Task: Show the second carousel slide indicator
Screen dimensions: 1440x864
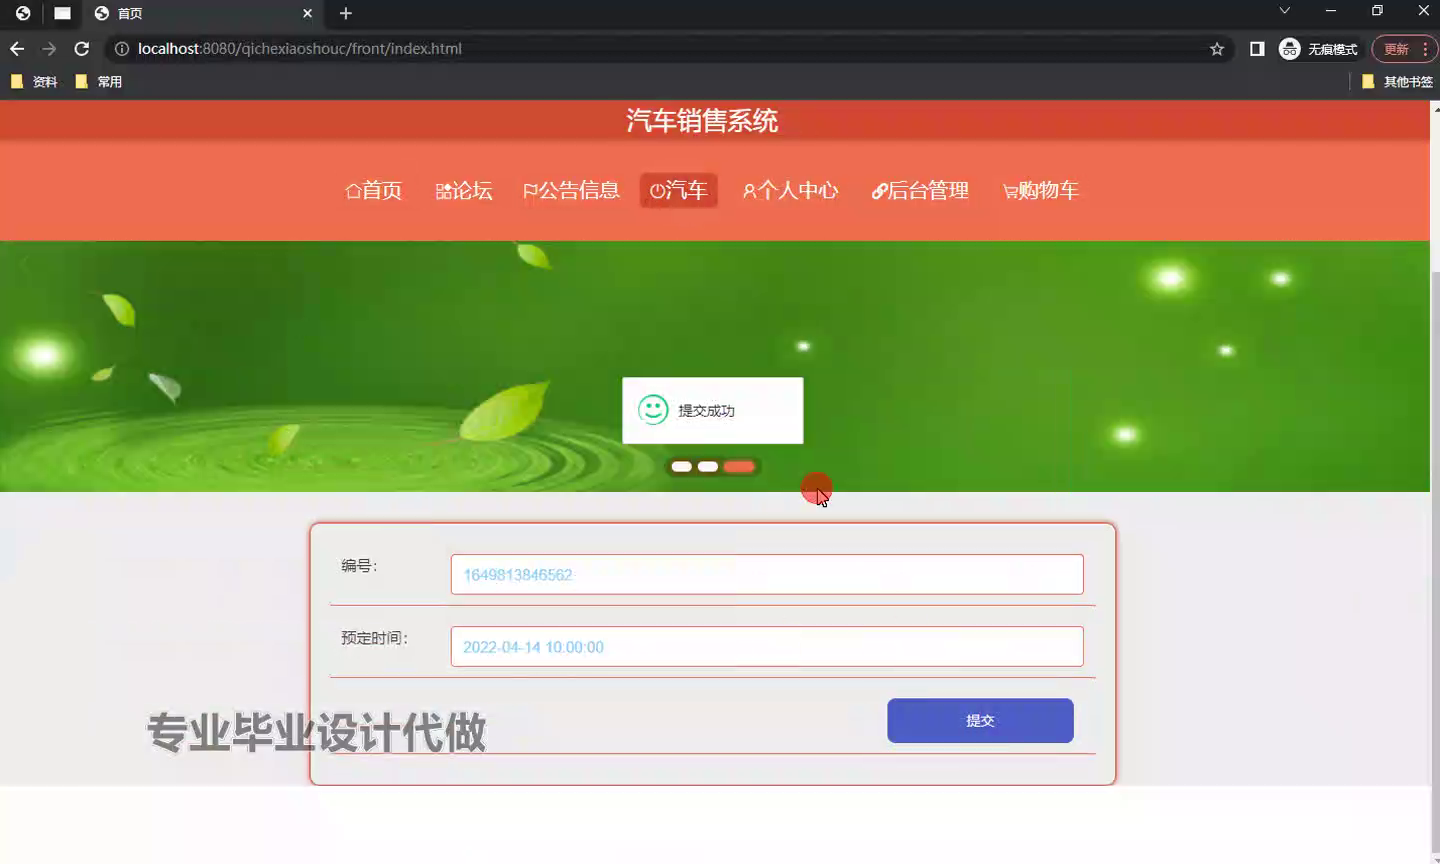Action: tap(708, 467)
